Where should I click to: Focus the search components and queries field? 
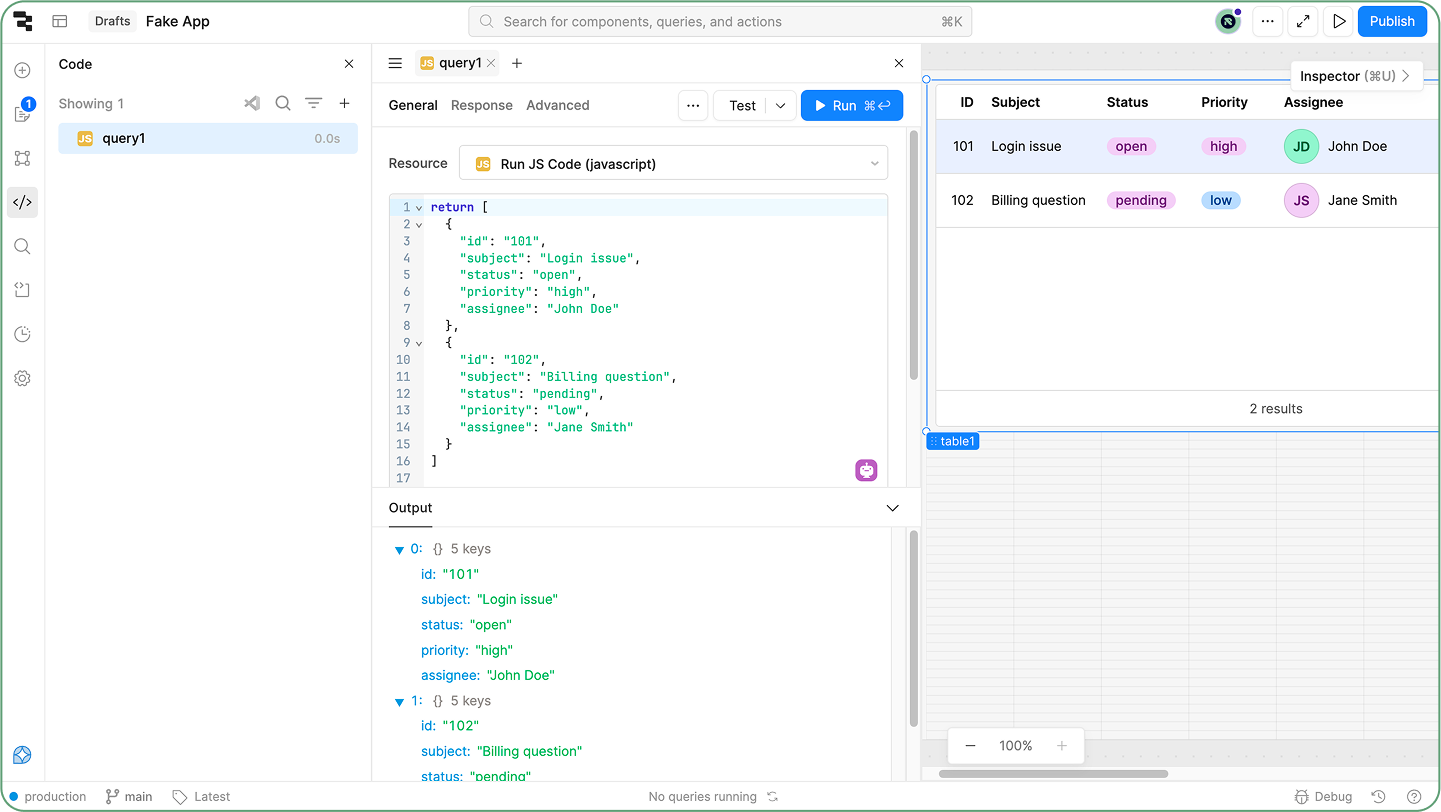tap(720, 21)
